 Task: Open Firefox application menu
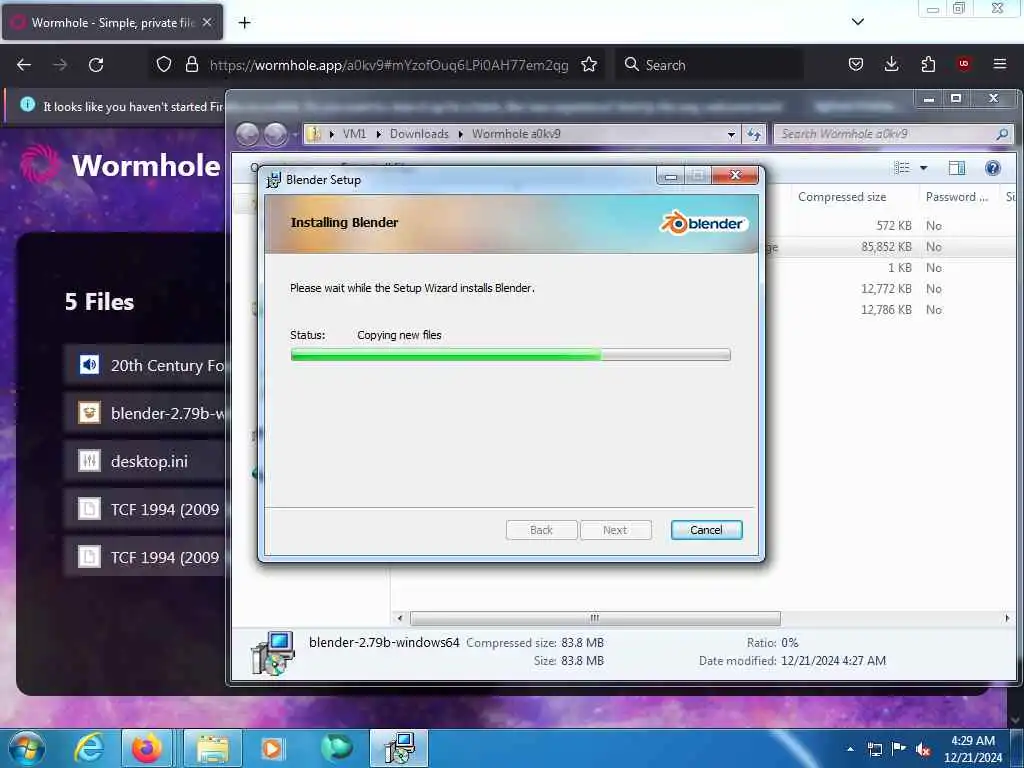[999, 64]
